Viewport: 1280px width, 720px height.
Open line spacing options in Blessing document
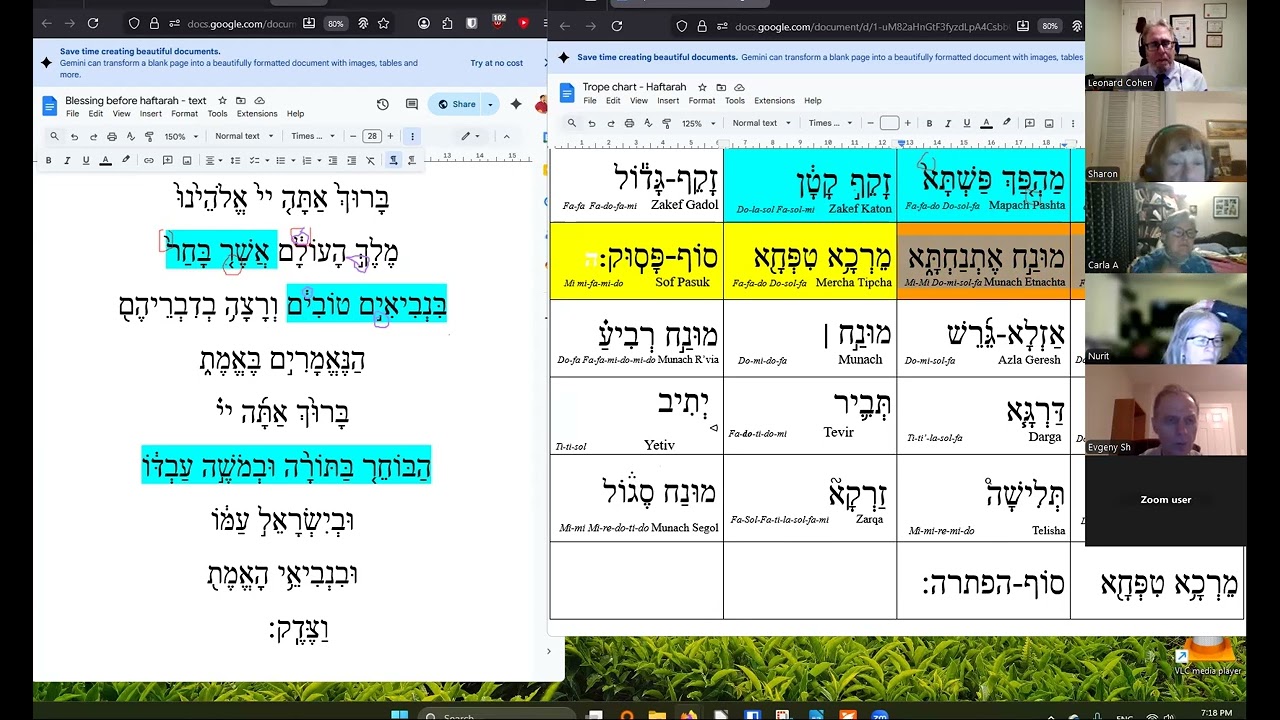coord(235,160)
